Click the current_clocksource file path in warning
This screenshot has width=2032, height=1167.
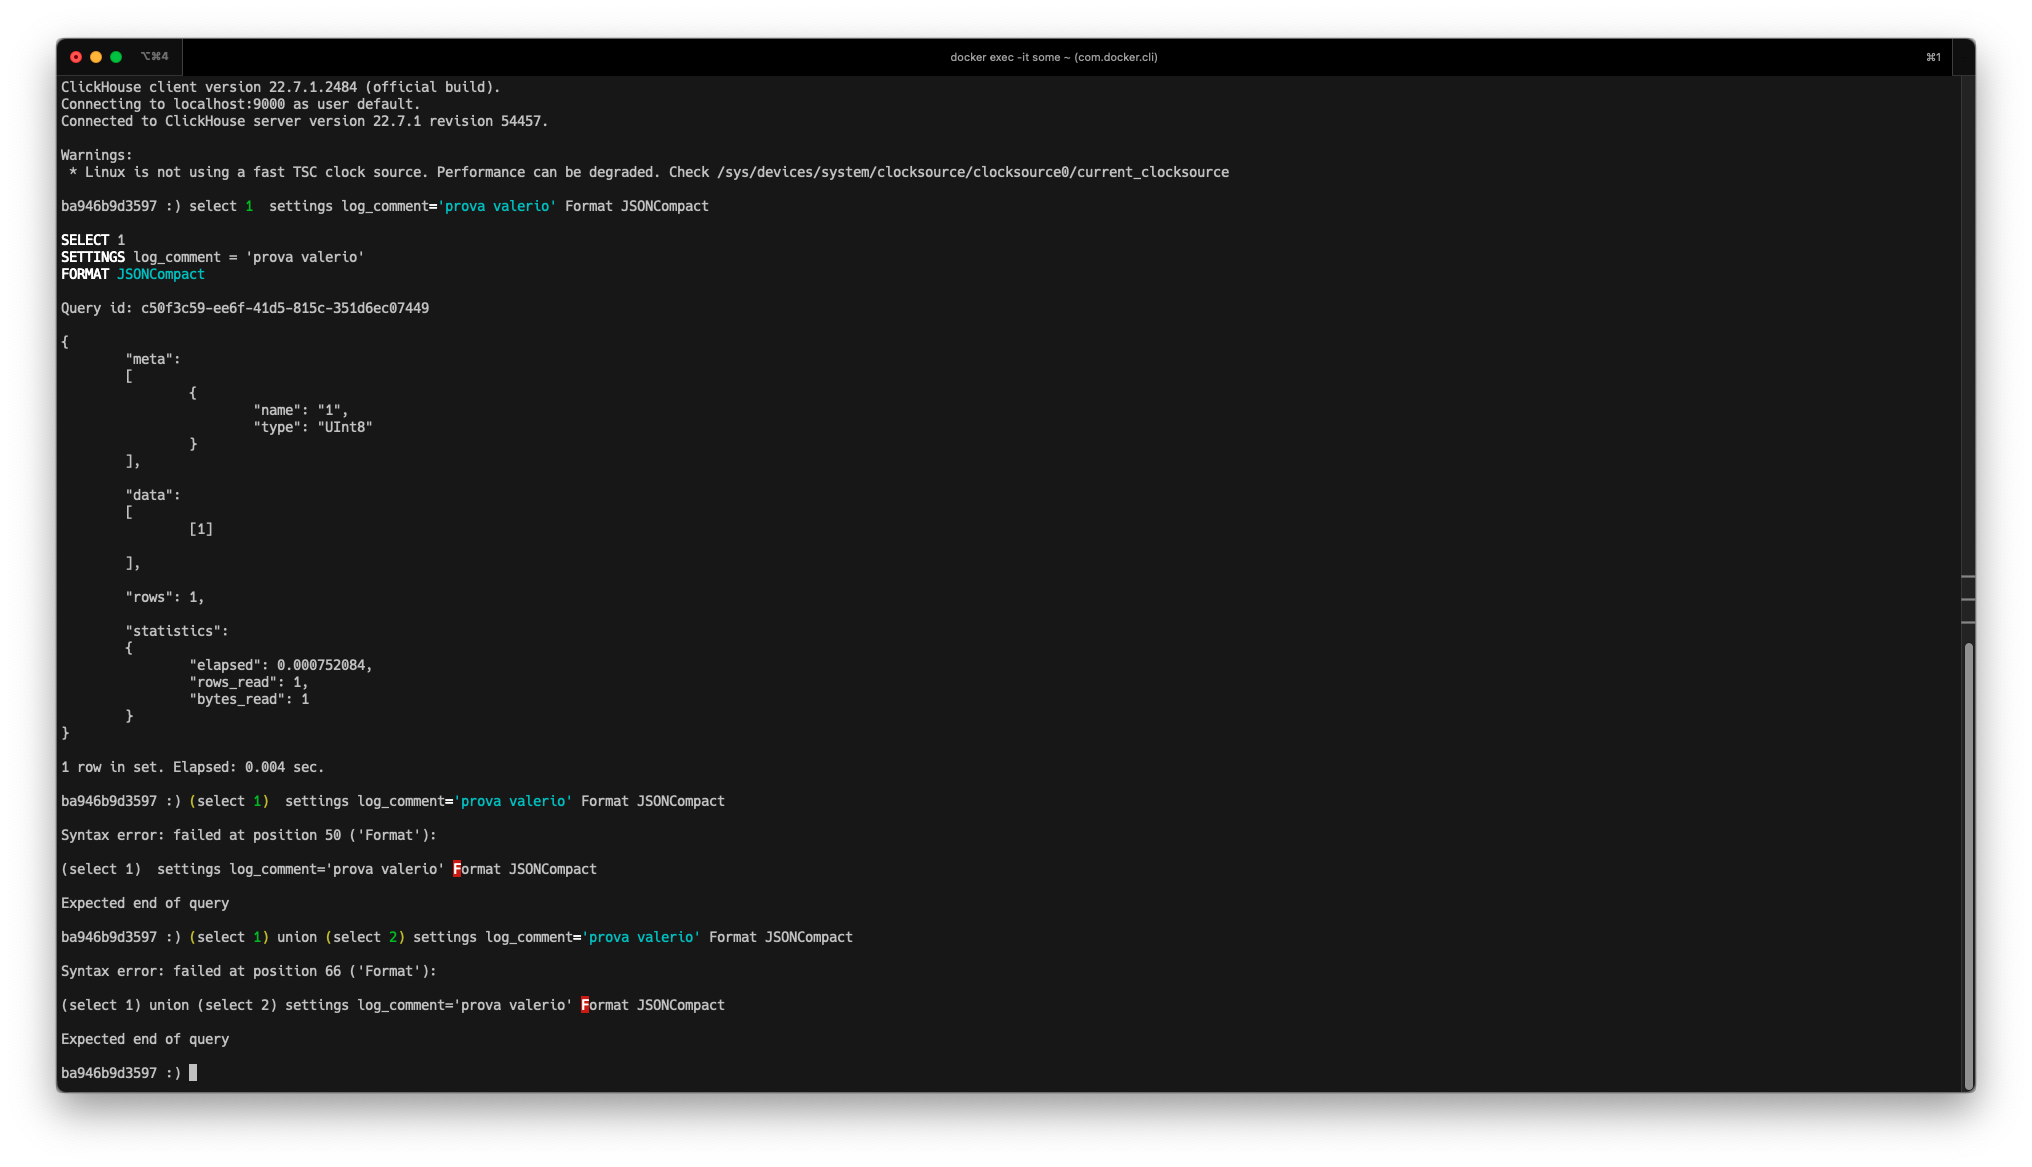972,172
